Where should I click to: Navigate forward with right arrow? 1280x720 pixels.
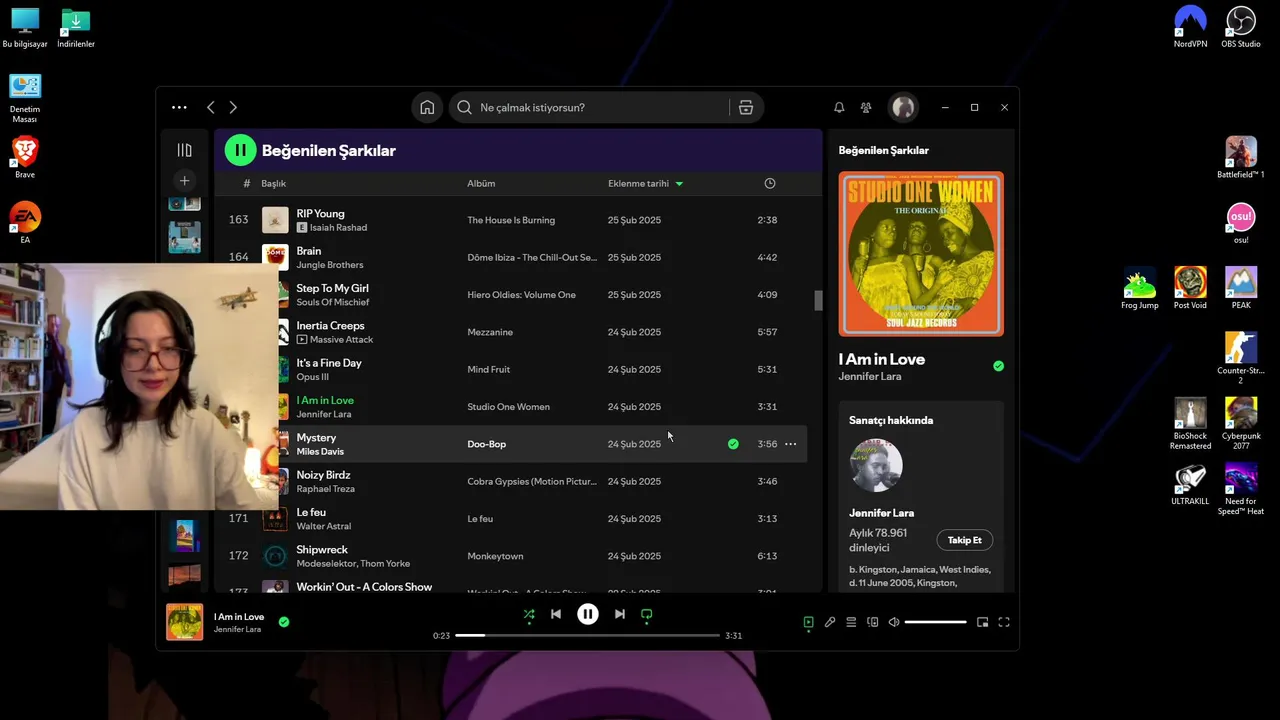click(233, 107)
